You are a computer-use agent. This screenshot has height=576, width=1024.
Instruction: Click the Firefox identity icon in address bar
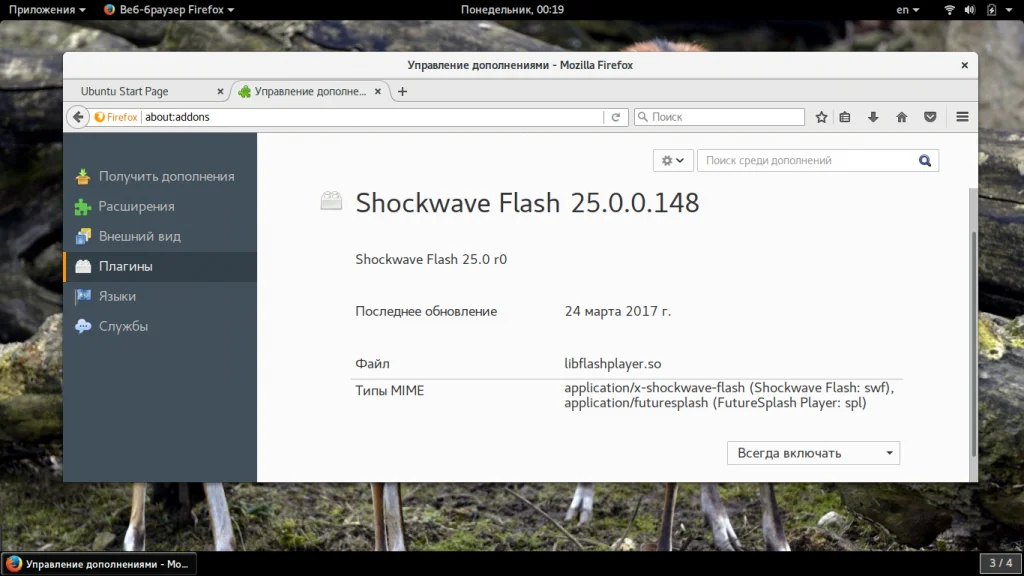point(116,117)
